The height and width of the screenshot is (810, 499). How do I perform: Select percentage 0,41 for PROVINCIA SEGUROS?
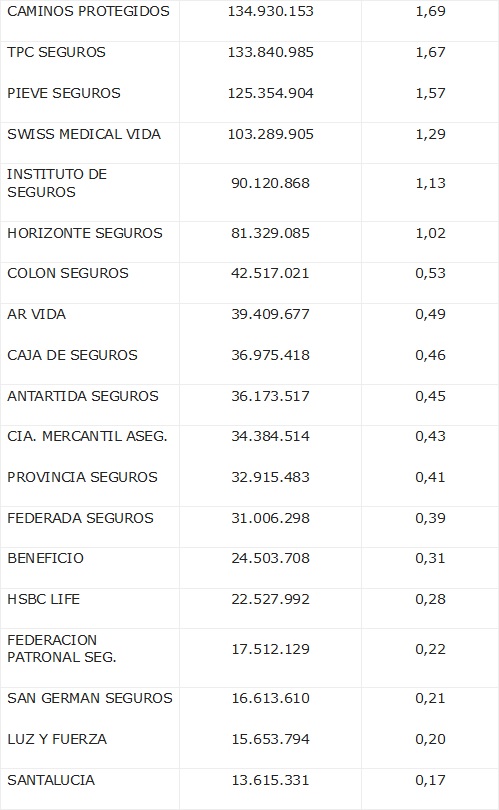click(x=430, y=477)
